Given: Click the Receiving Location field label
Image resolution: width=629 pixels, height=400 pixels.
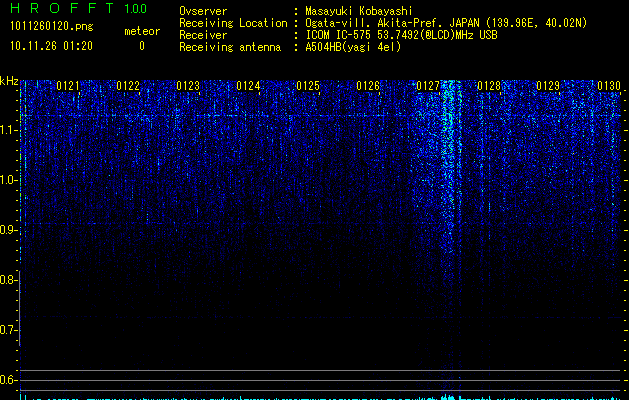Looking at the screenshot, I should [x=233, y=23].
